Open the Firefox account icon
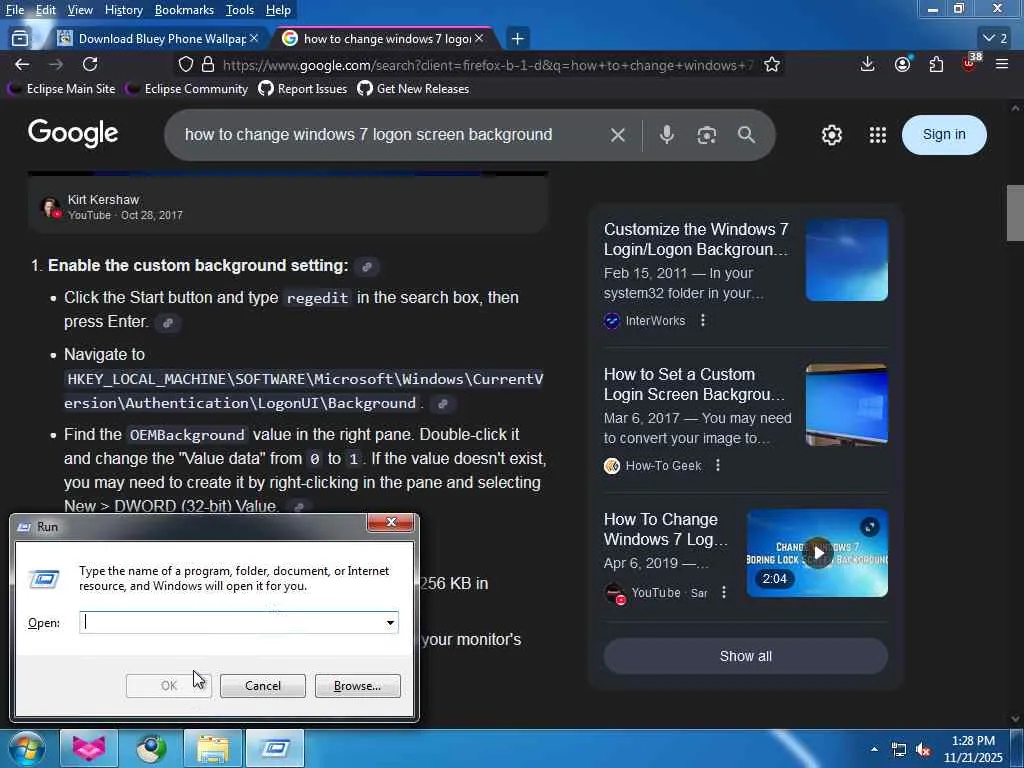 tap(903, 64)
